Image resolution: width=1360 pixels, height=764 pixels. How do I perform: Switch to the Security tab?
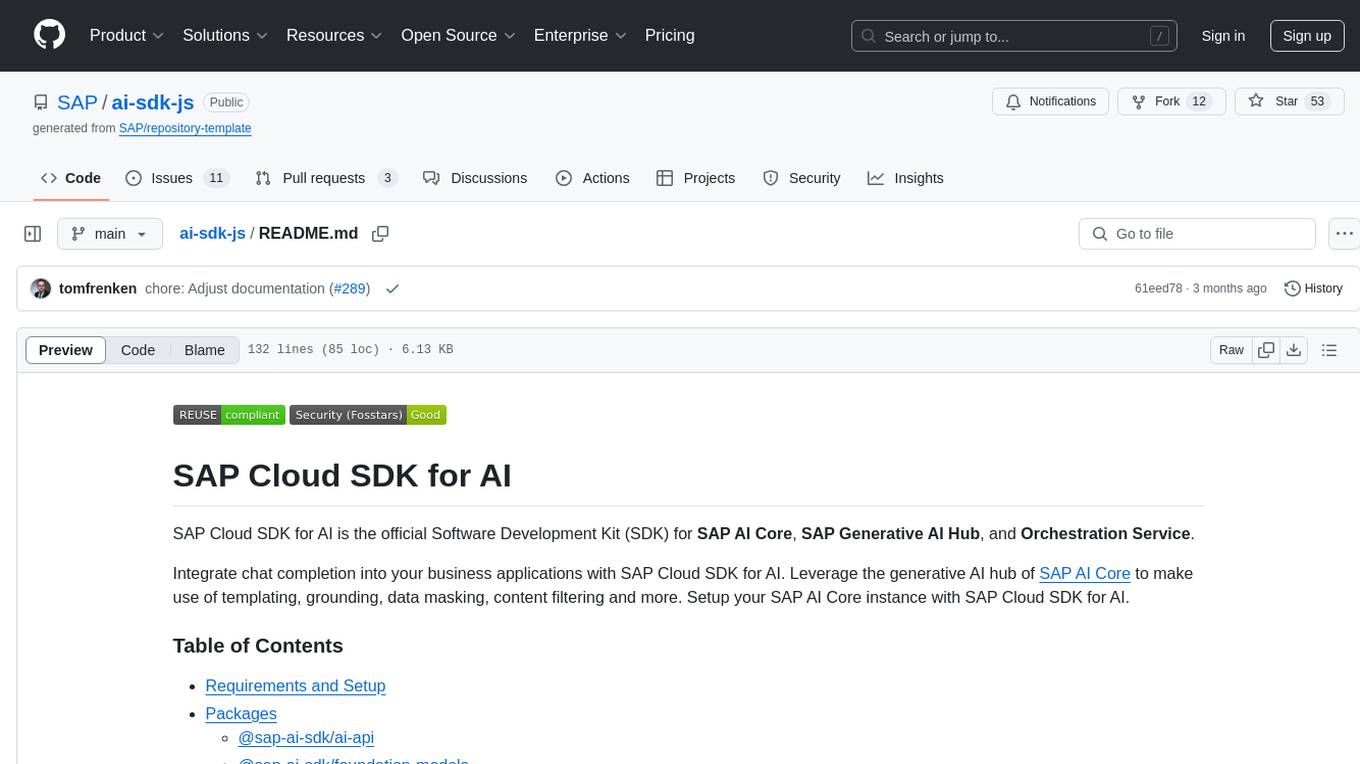801,178
